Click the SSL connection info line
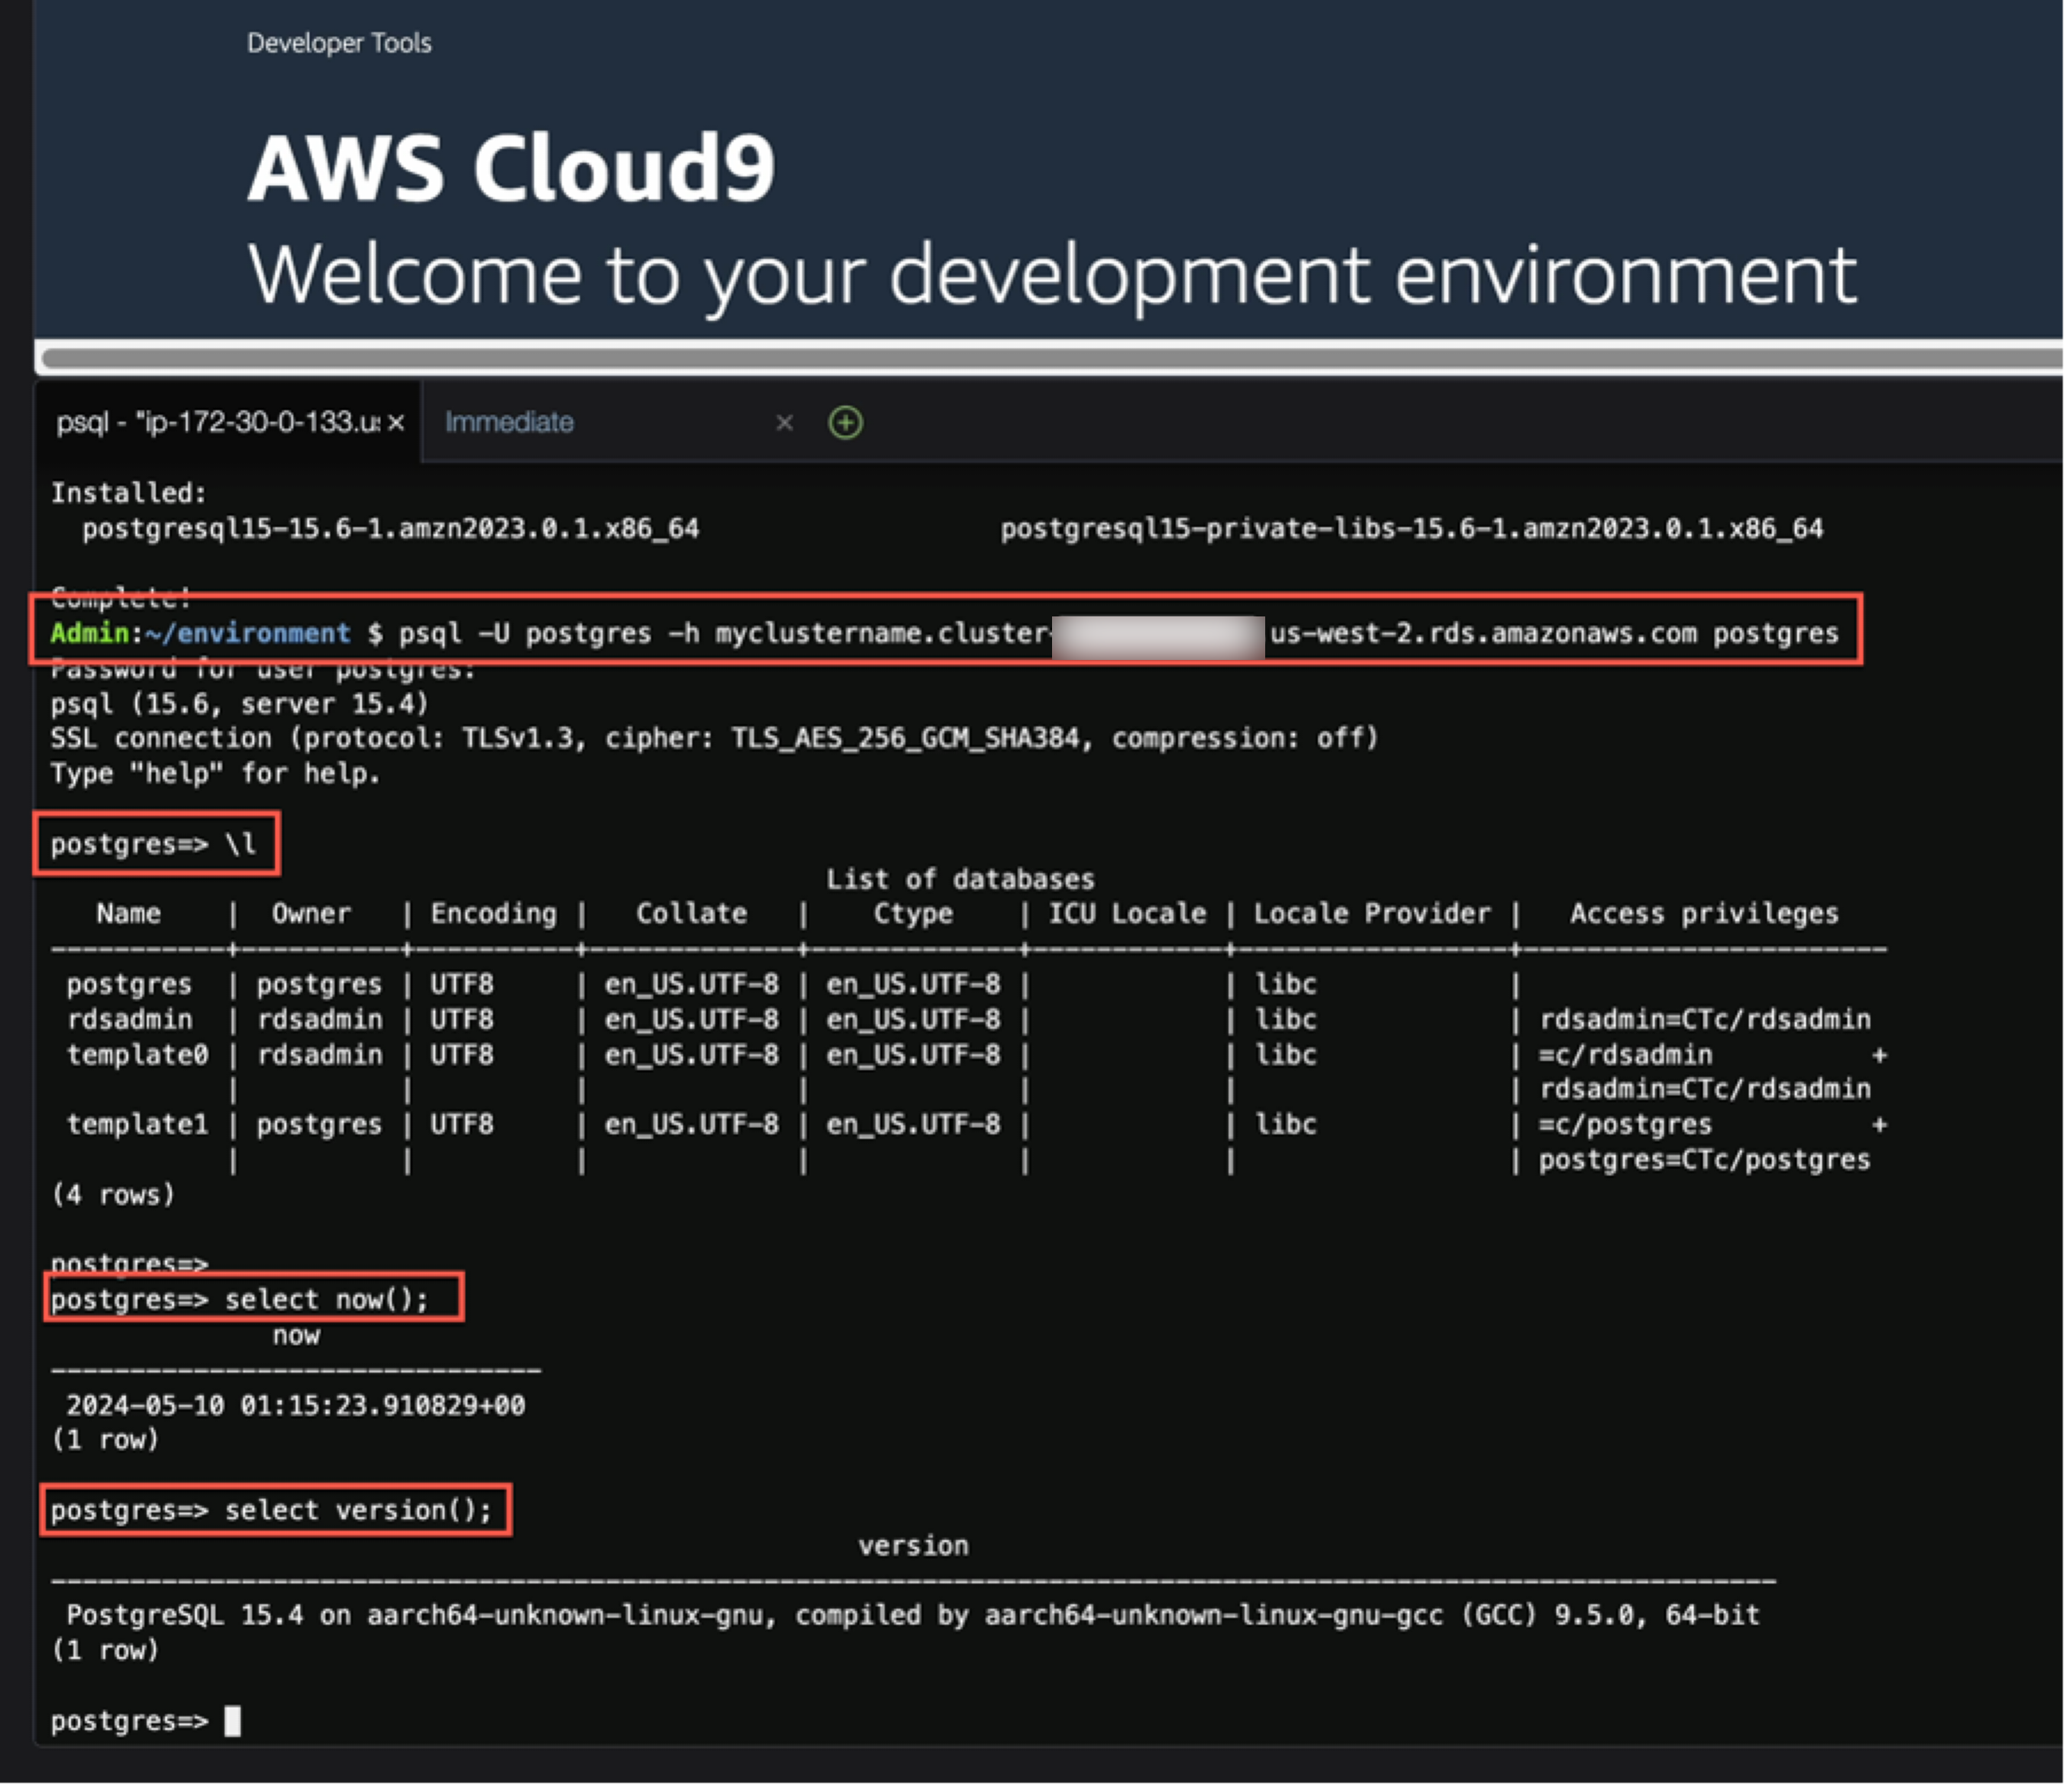2072x1792 pixels. coord(715,739)
